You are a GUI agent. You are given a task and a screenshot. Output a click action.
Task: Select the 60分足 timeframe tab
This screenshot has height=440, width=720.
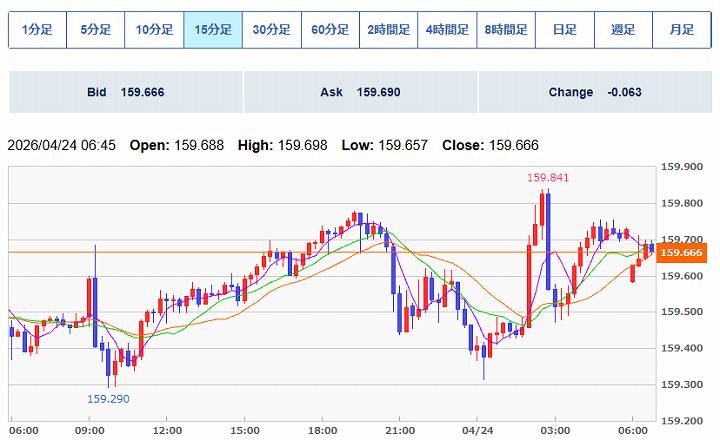(x=330, y=30)
